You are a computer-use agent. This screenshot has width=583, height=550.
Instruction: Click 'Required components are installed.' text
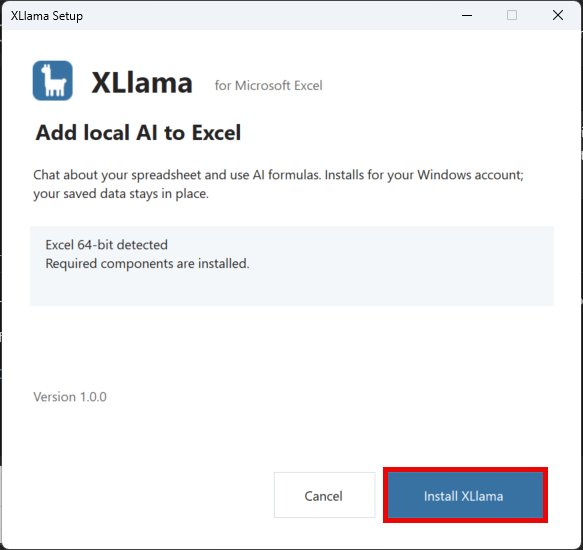point(147,264)
